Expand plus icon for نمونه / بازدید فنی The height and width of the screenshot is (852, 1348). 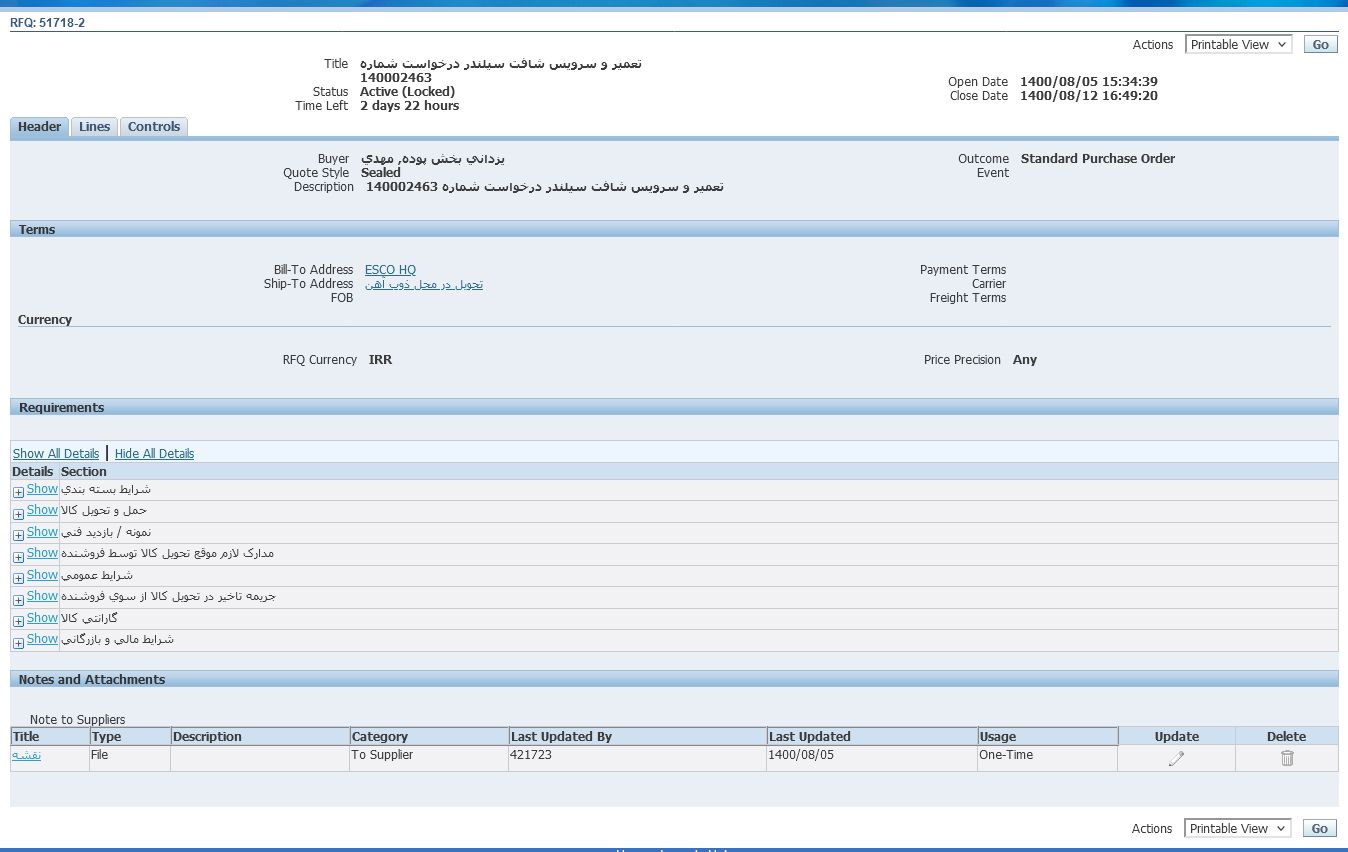pos(18,535)
